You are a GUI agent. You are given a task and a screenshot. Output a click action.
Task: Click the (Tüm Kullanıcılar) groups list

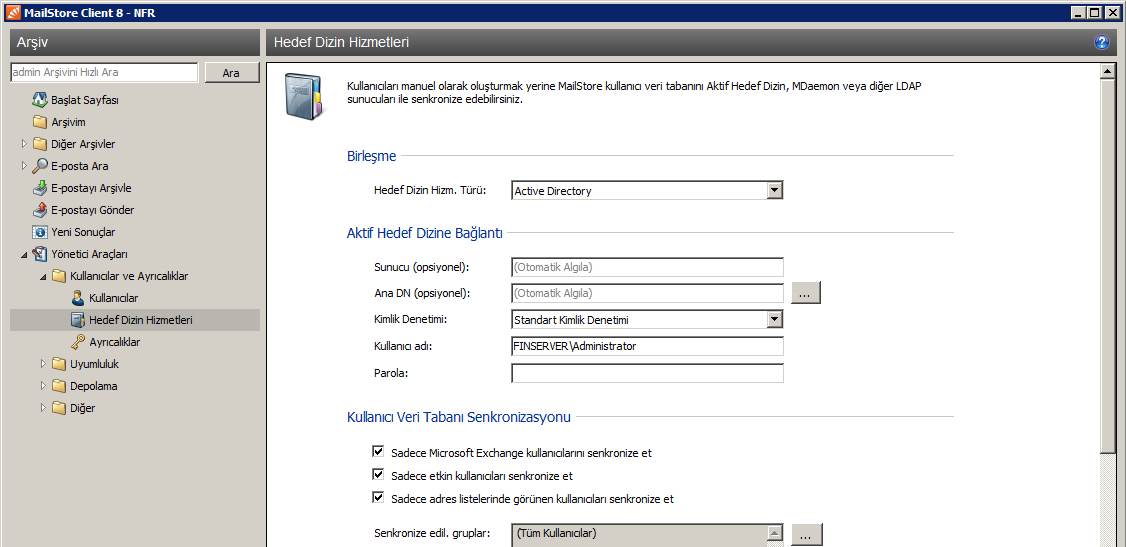(639, 536)
